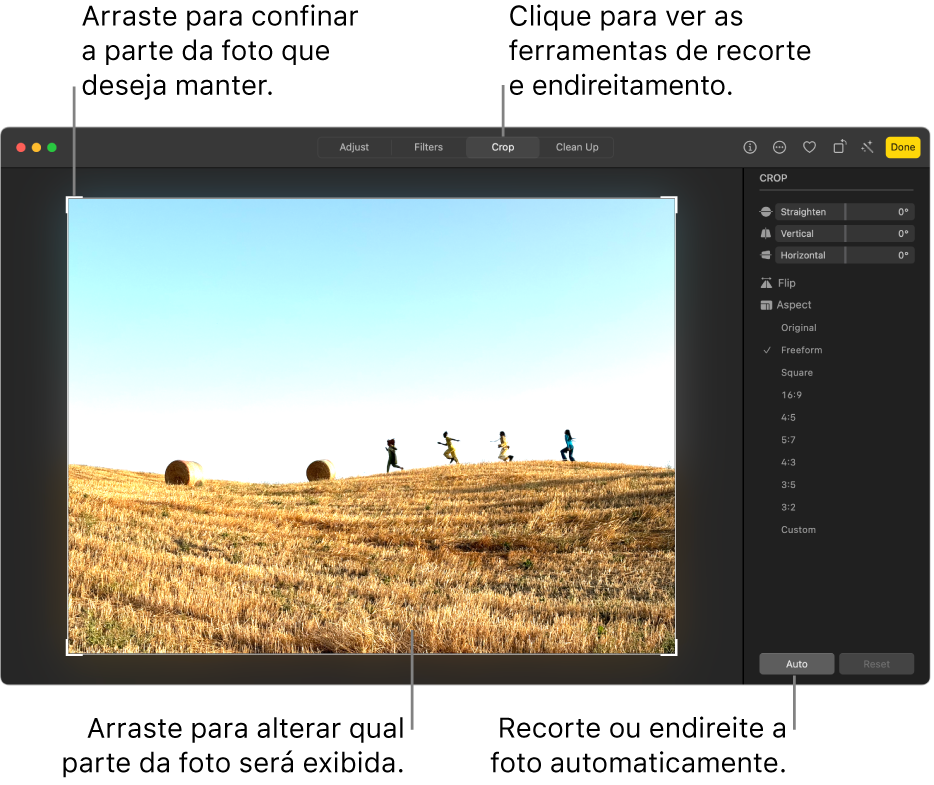Image resolution: width=934 pixels, height=785 pixels.
Task: Select the Square aspect ratio
Action: tap(798, 372)
